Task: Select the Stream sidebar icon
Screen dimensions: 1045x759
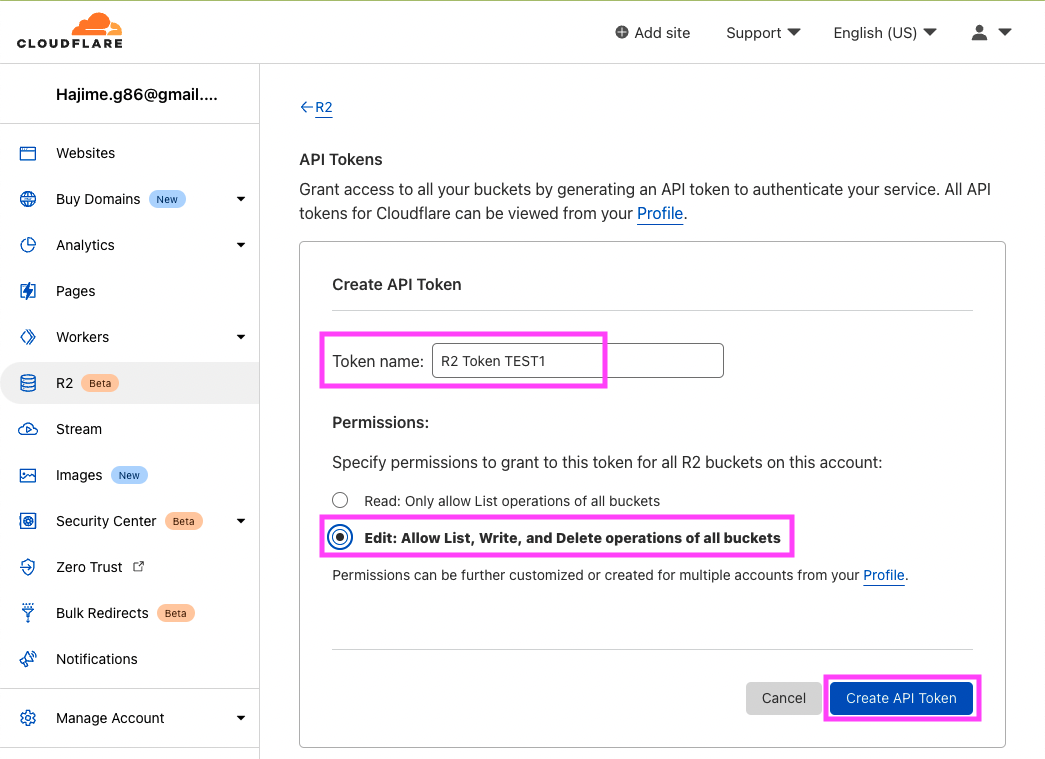Action: pos(27,429)
